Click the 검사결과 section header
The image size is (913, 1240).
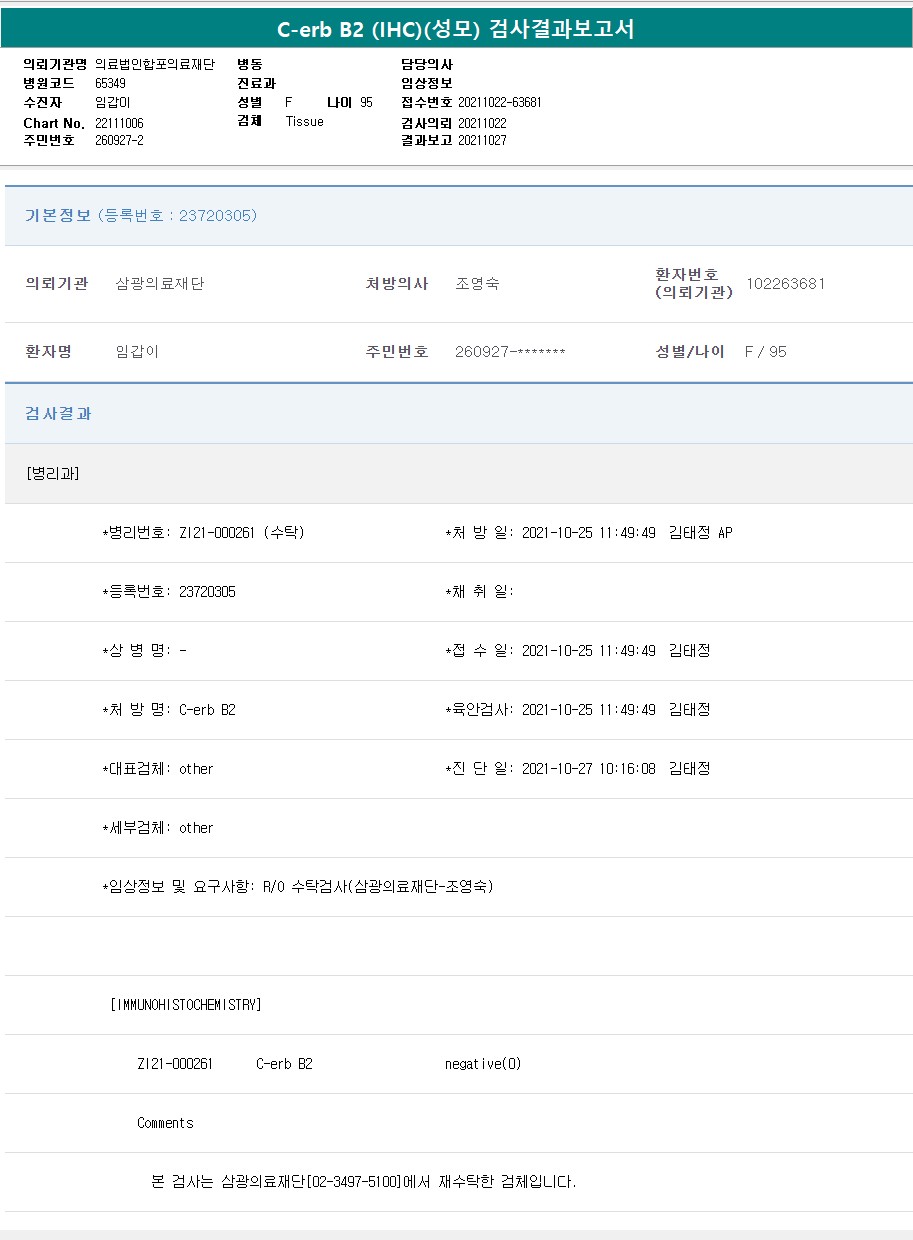pyautogui.click(x=58, y=414)
